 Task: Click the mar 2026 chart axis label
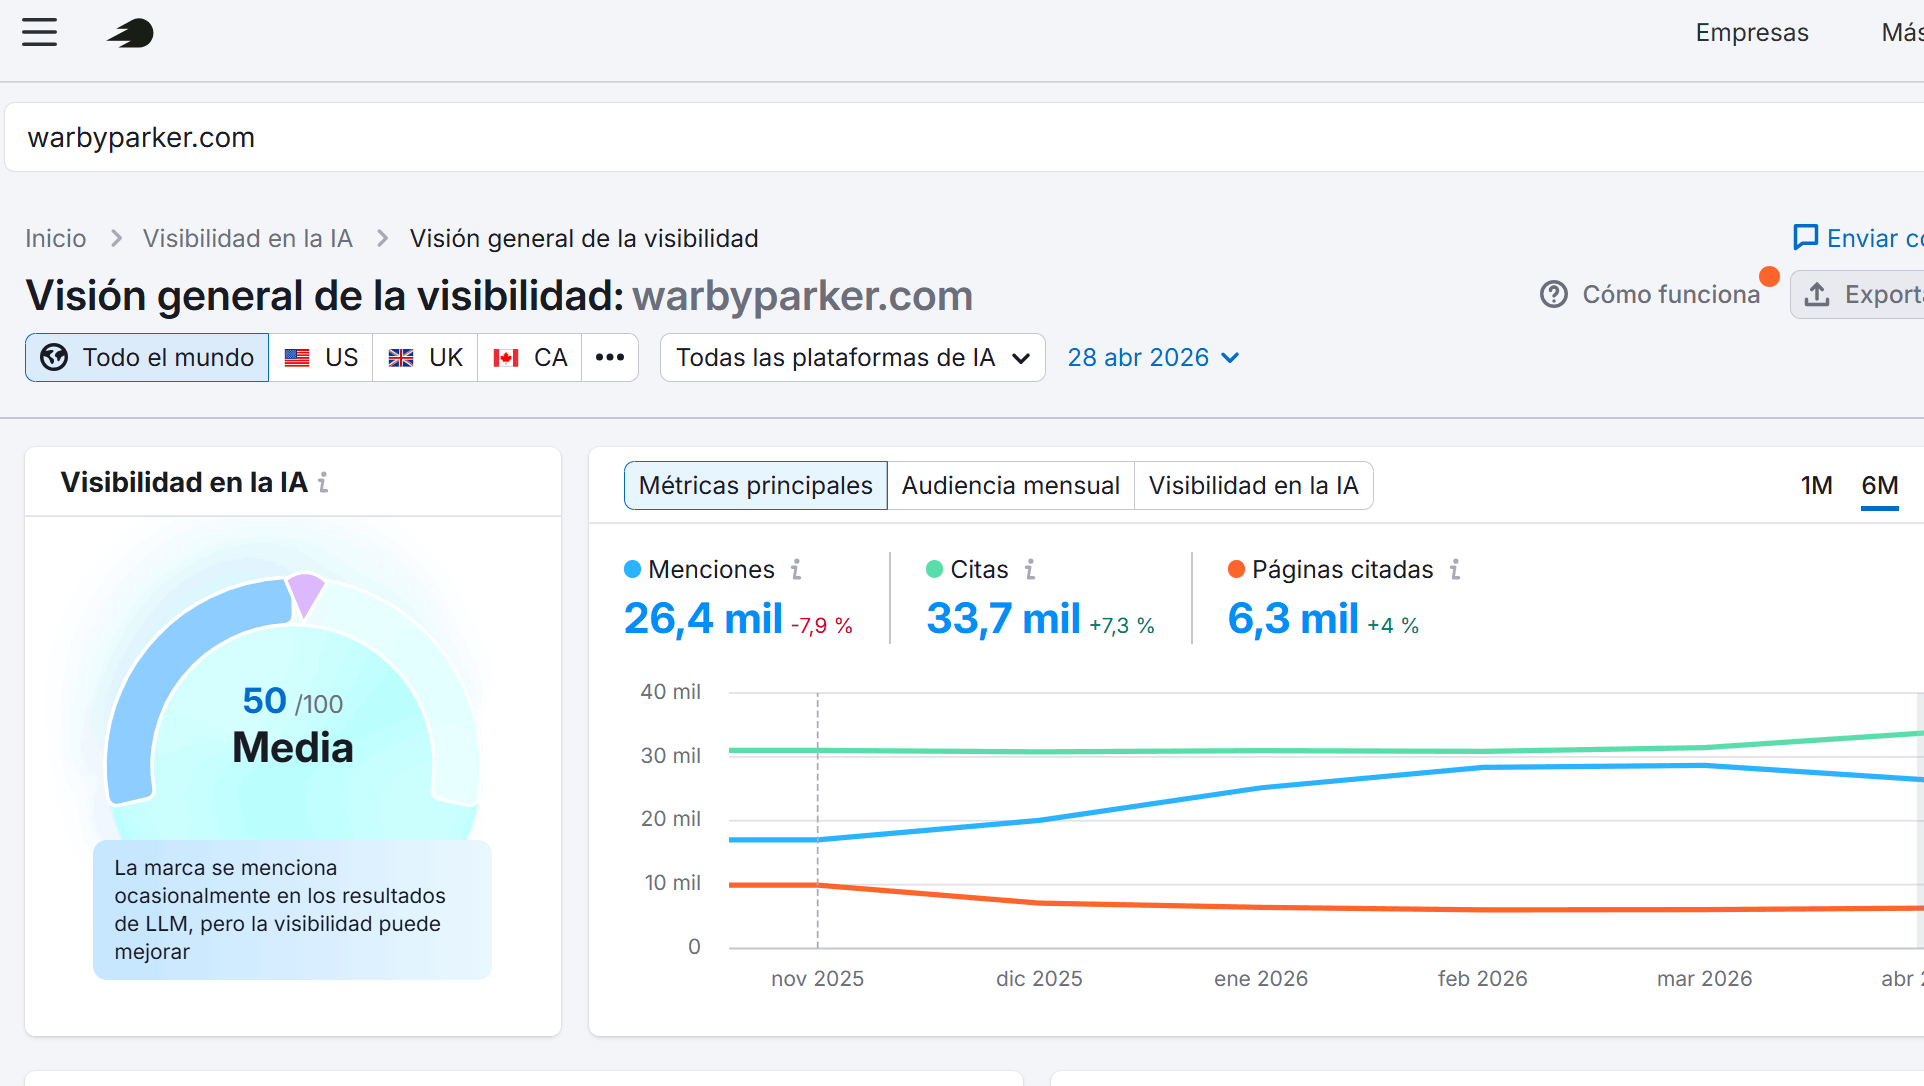[1705, 979]
